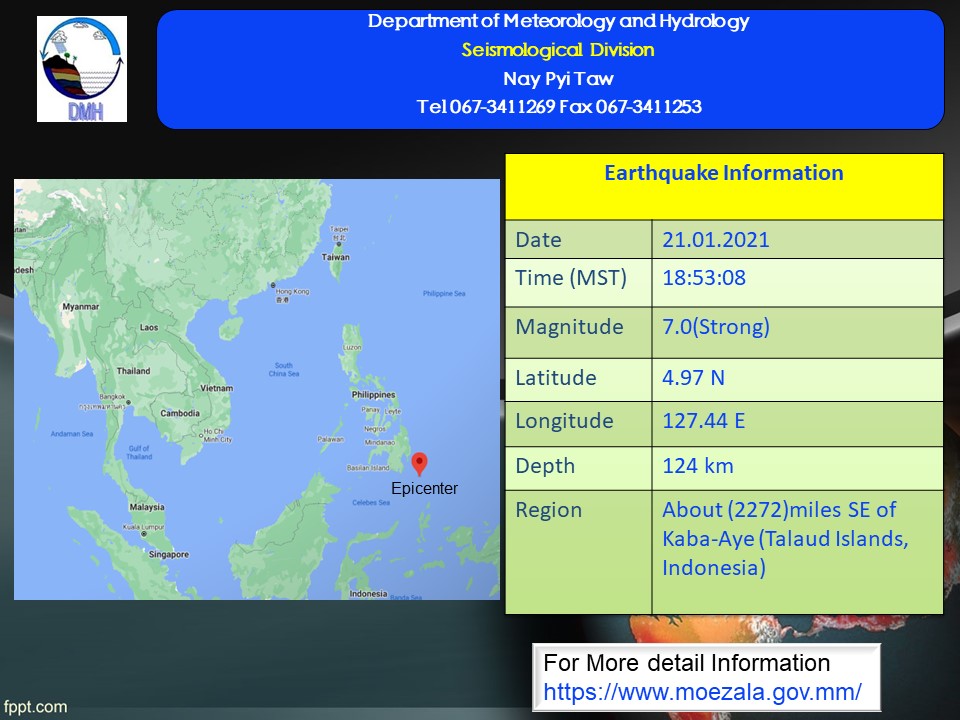
Task: Click the telephone and fax number line
Action: pyautogui.click(x=559, y=107)
